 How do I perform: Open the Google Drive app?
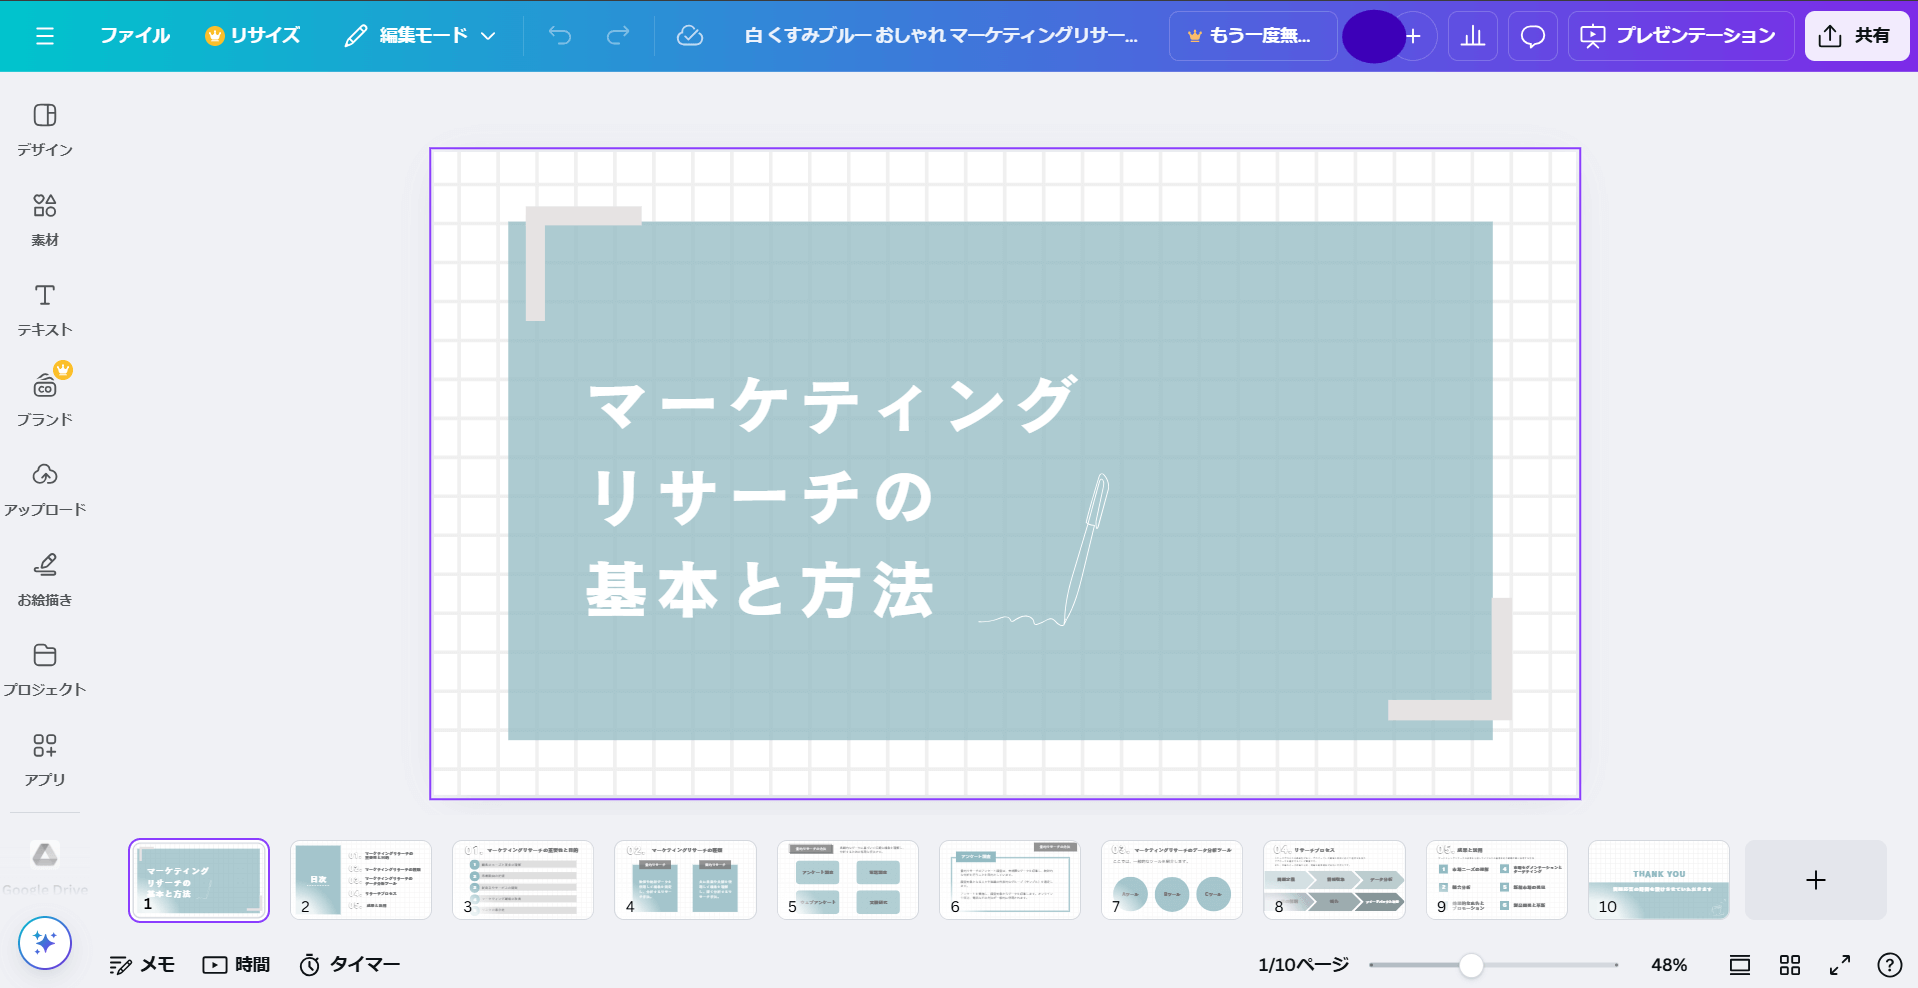pos(45,866)
